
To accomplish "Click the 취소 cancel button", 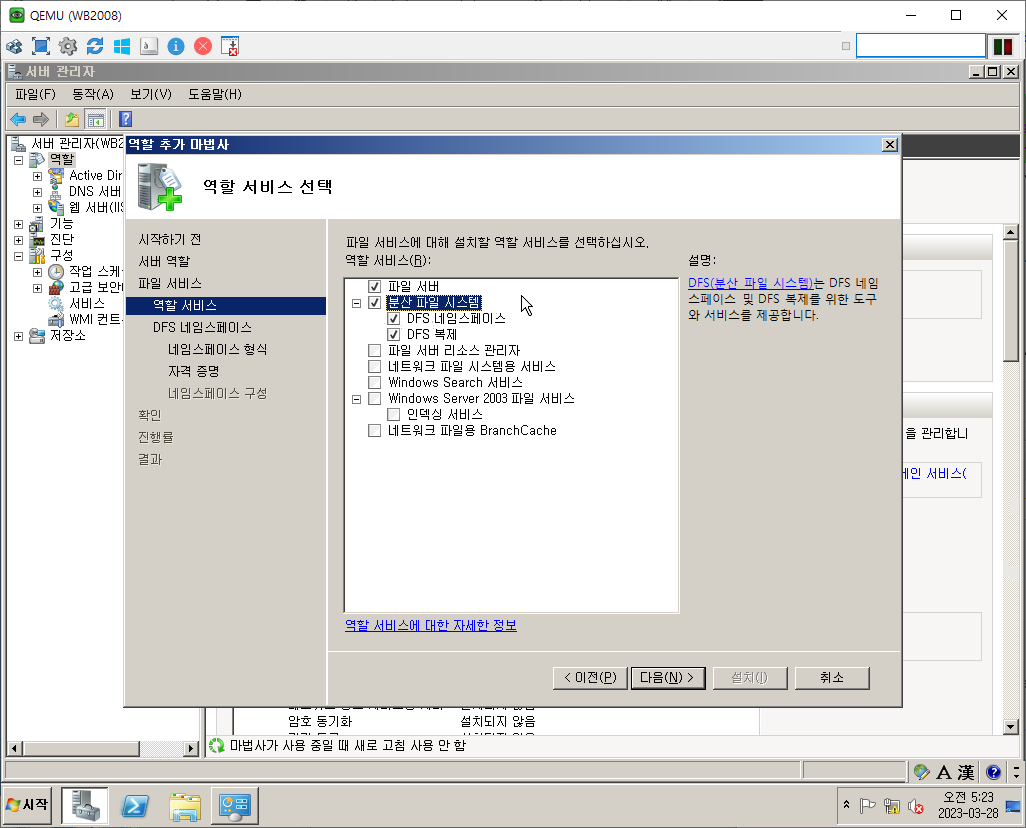I will tap(832, 677).
